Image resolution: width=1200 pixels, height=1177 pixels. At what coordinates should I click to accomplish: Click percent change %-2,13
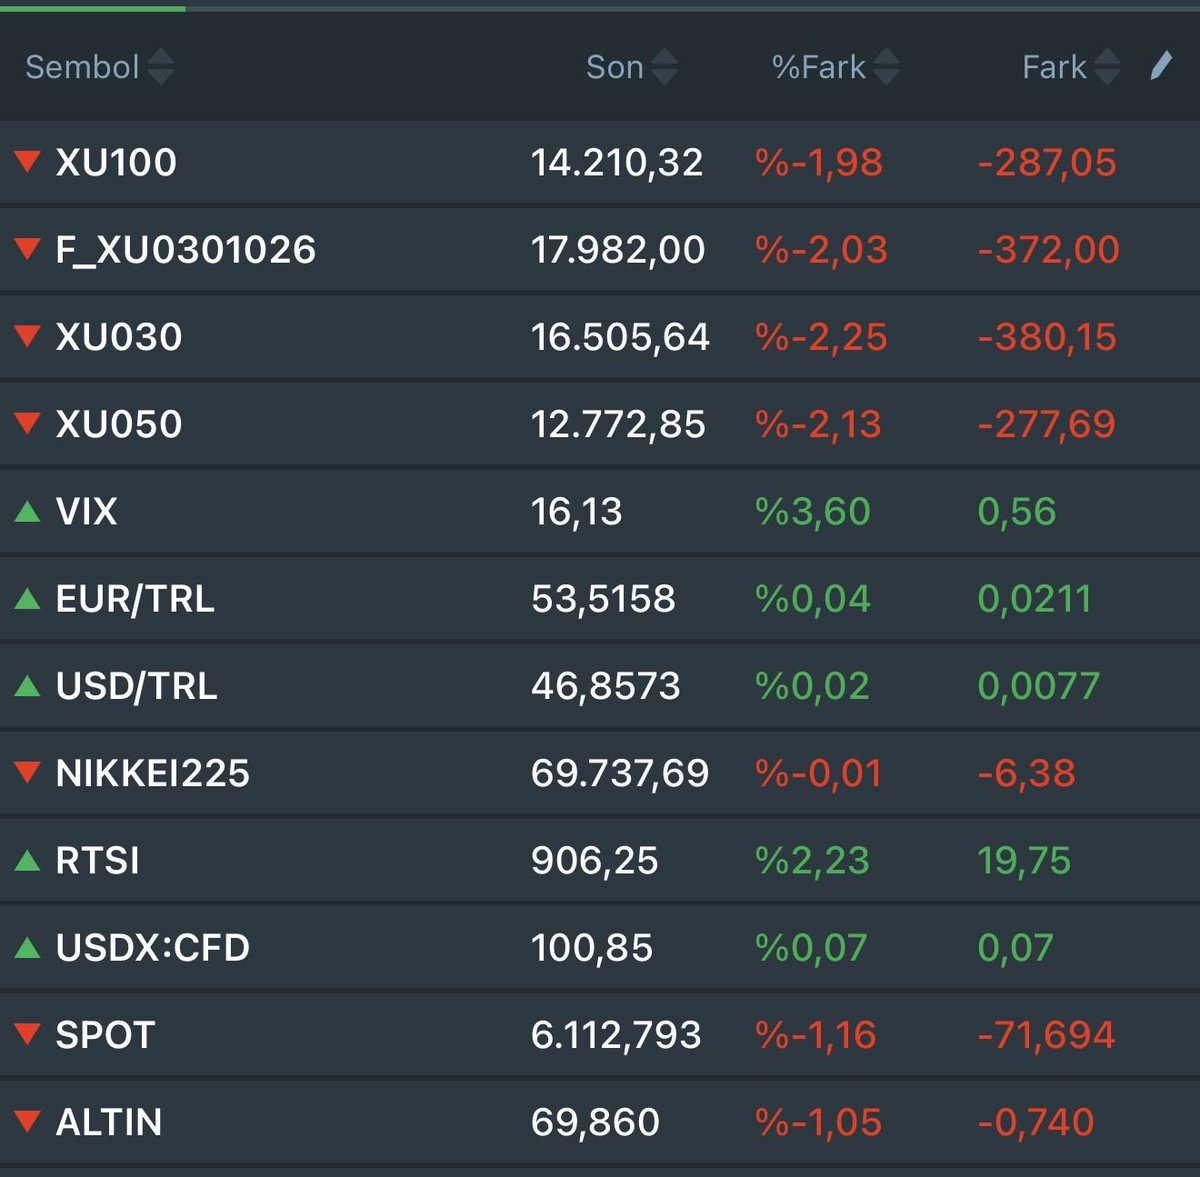pos(818,424)
